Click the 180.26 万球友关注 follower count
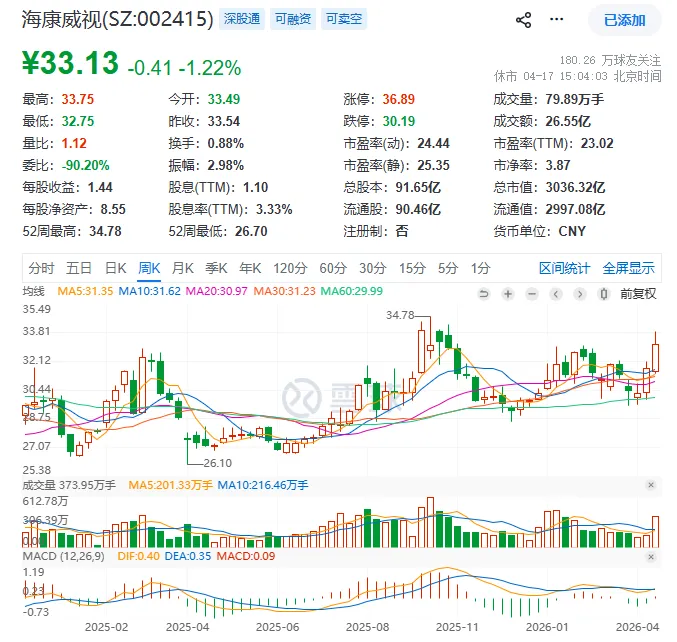 [x=611, y=60]
